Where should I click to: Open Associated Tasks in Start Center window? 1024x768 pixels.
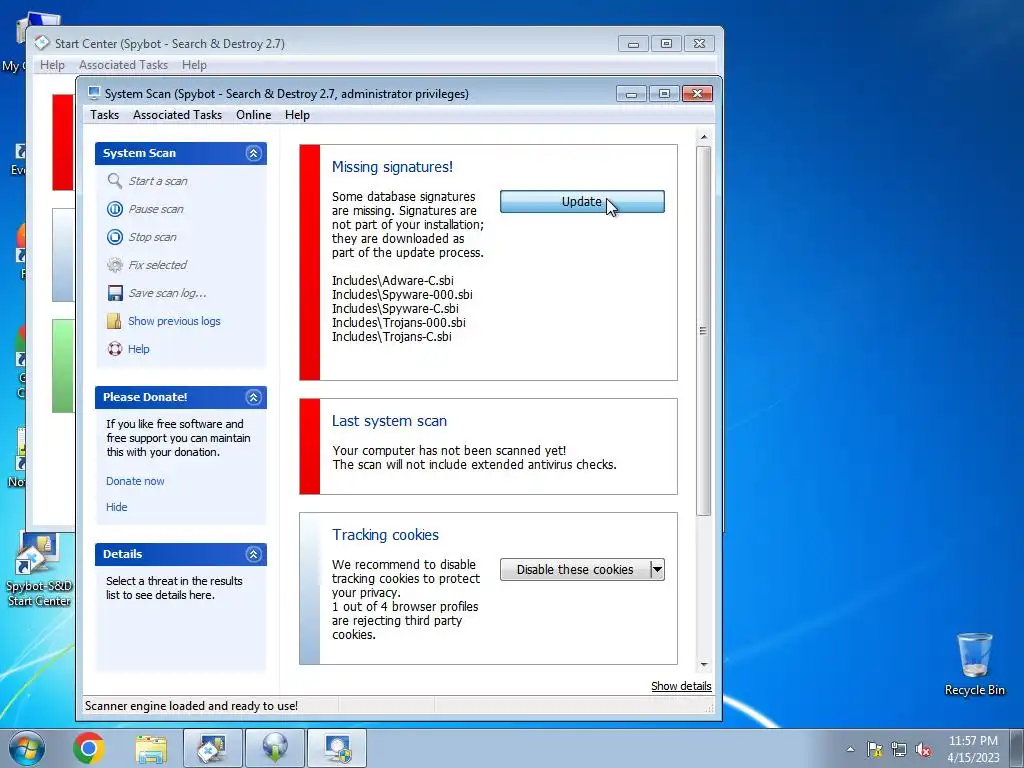[123, 65]
